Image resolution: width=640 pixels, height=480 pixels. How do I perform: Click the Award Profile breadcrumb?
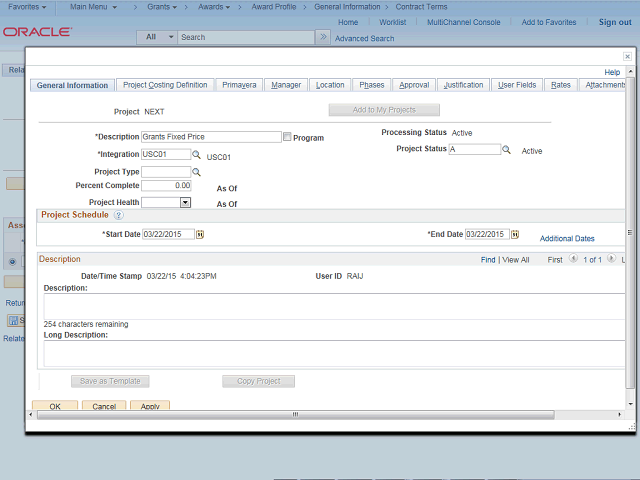point(274,7)
